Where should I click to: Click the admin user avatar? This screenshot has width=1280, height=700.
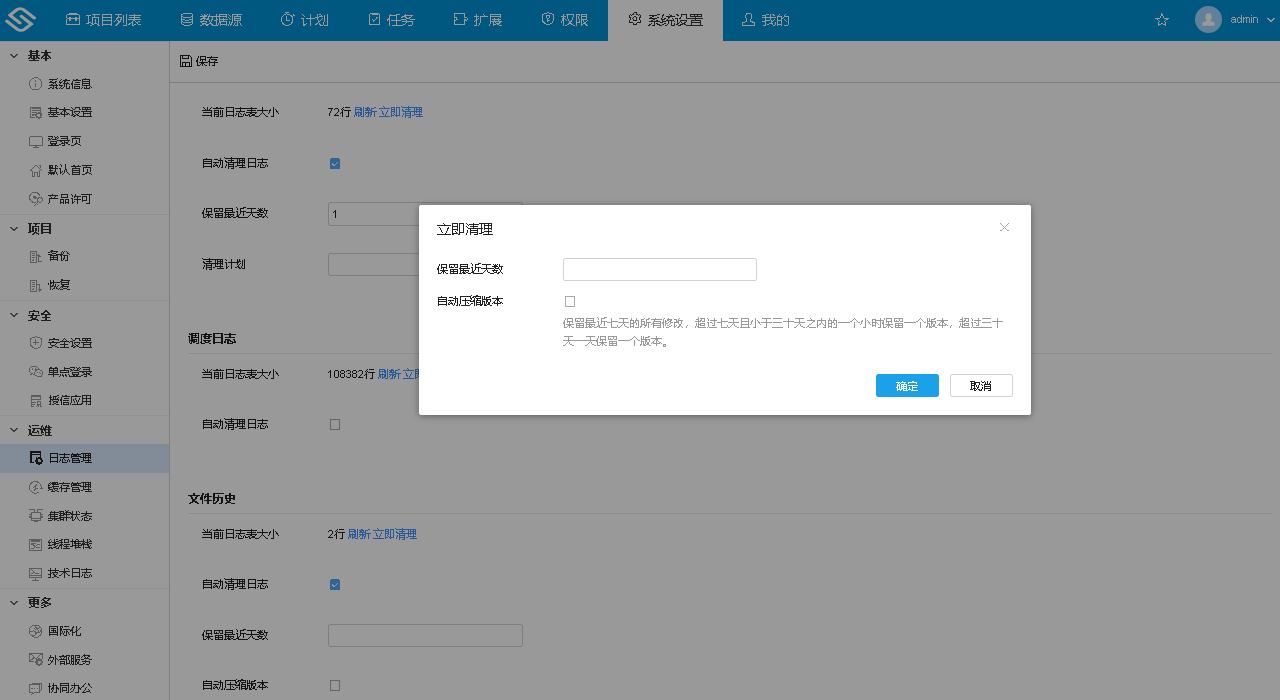(1208, 20)
